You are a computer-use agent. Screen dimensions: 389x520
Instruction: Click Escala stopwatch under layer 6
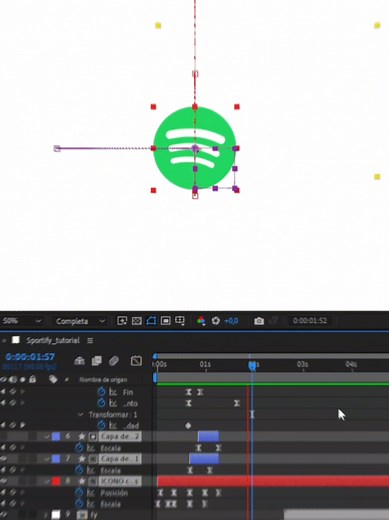tap(79, 448)
